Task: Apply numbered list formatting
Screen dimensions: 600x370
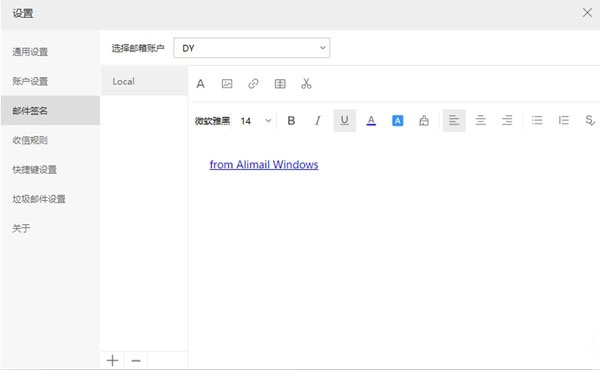Action: (x=564, y=121)
